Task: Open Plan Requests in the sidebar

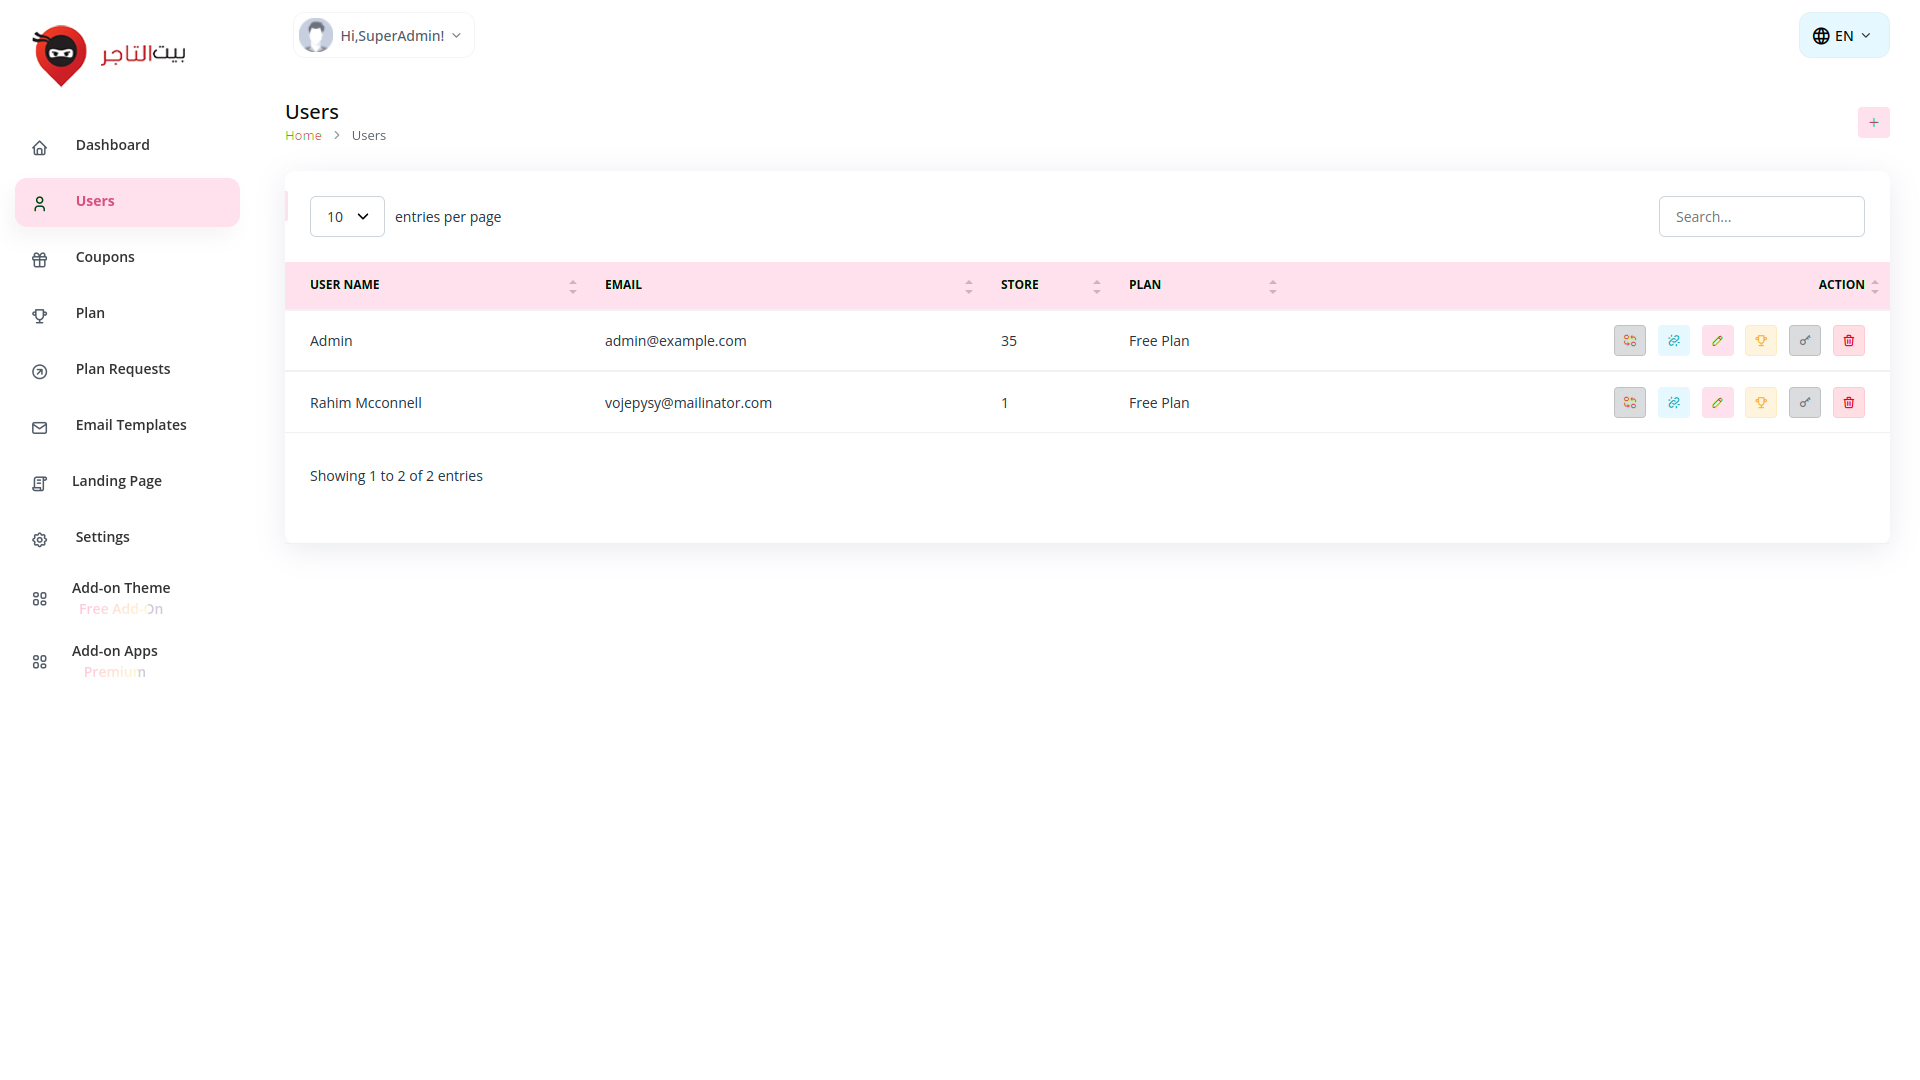Action: tap(123, 369)
